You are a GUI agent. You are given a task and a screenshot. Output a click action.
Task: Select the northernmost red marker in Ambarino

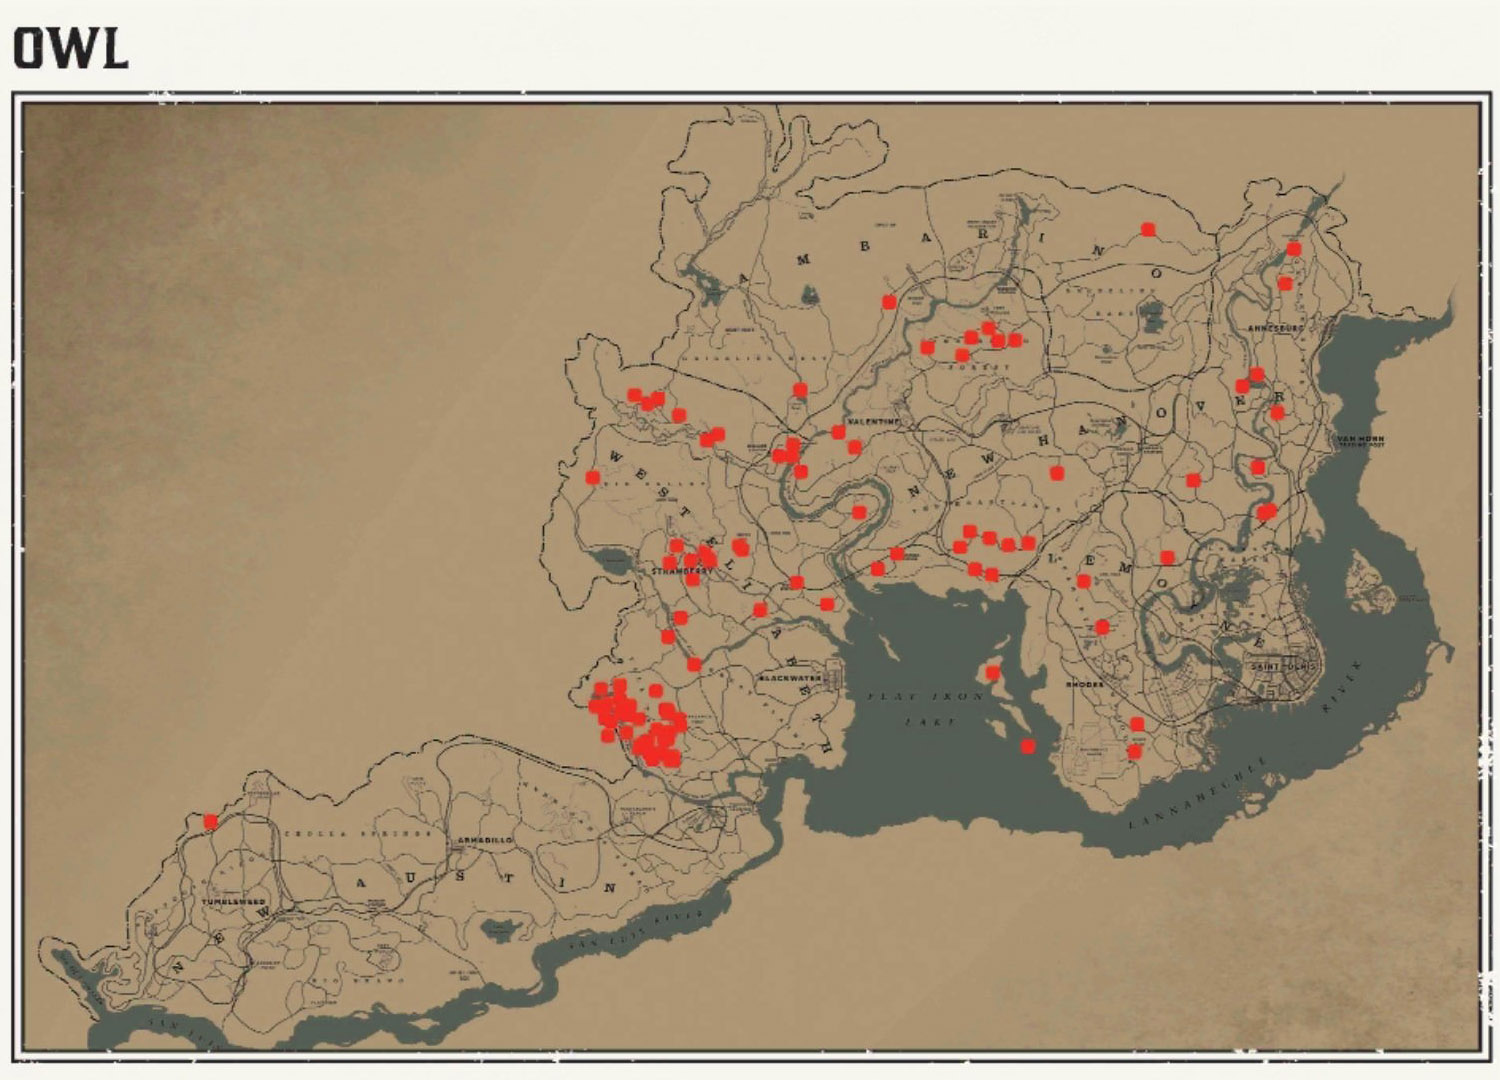(x=1148, y=229)
